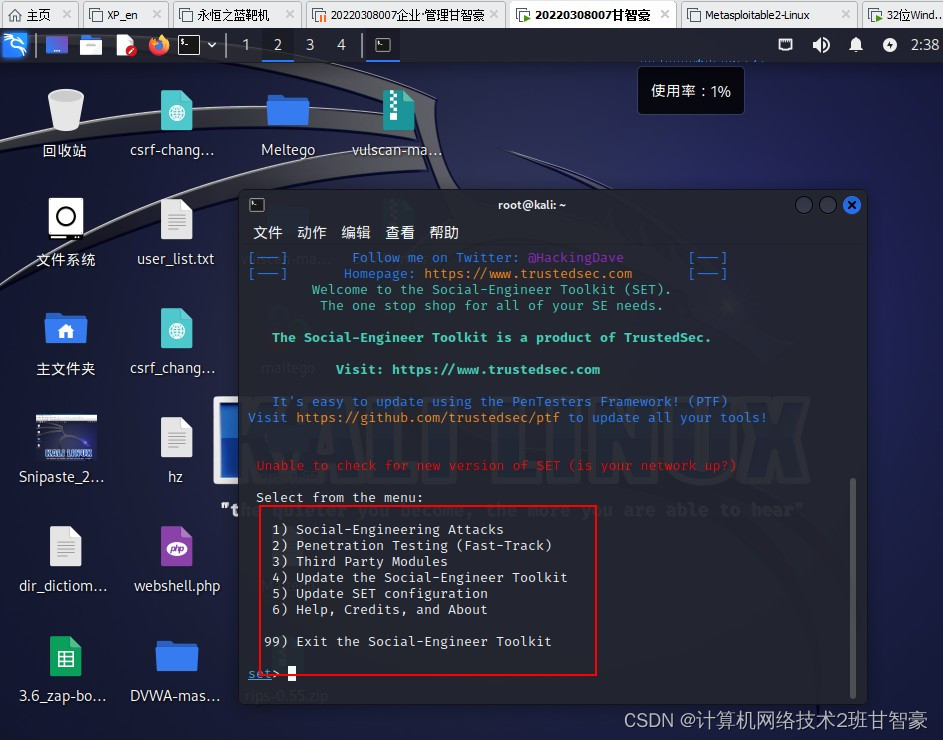Open the Visit: https://www.trustedsec.com link
Image resolution: width=943 pixels, height=740 pixels.
(496, 369)
